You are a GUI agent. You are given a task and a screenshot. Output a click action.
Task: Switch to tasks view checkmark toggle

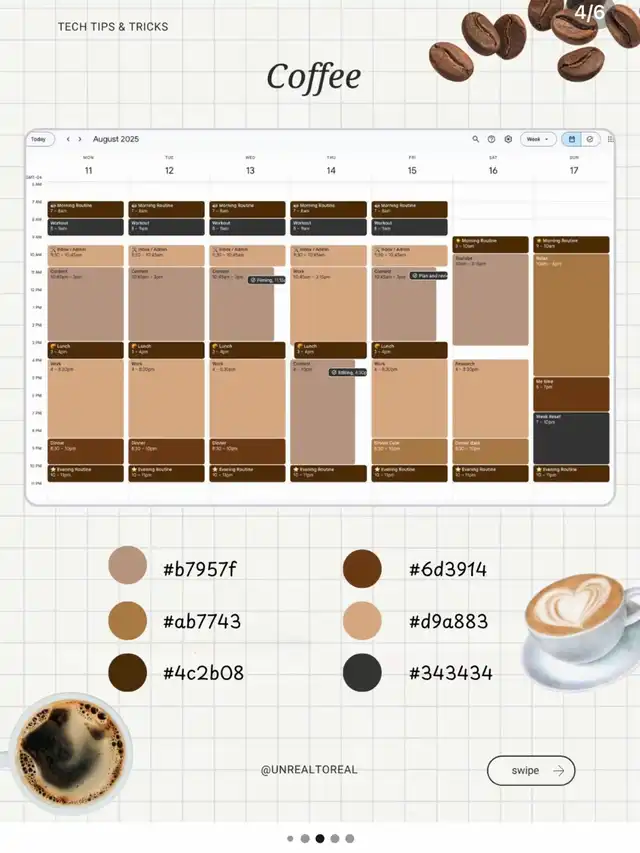click(x=589, y=139)
